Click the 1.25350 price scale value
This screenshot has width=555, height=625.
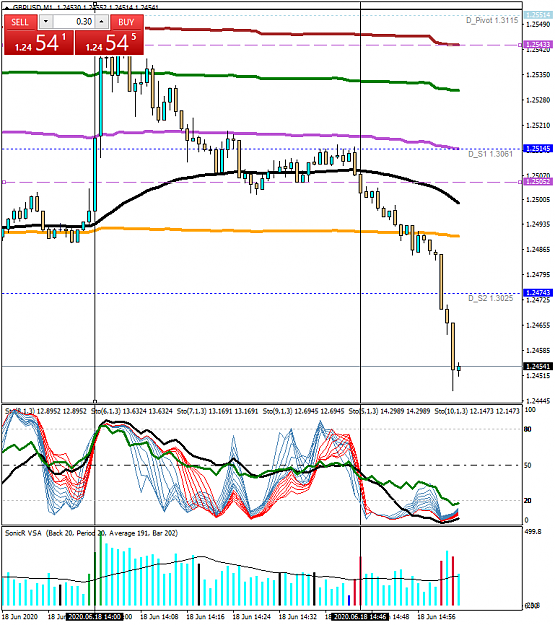(x=538, y=75)
